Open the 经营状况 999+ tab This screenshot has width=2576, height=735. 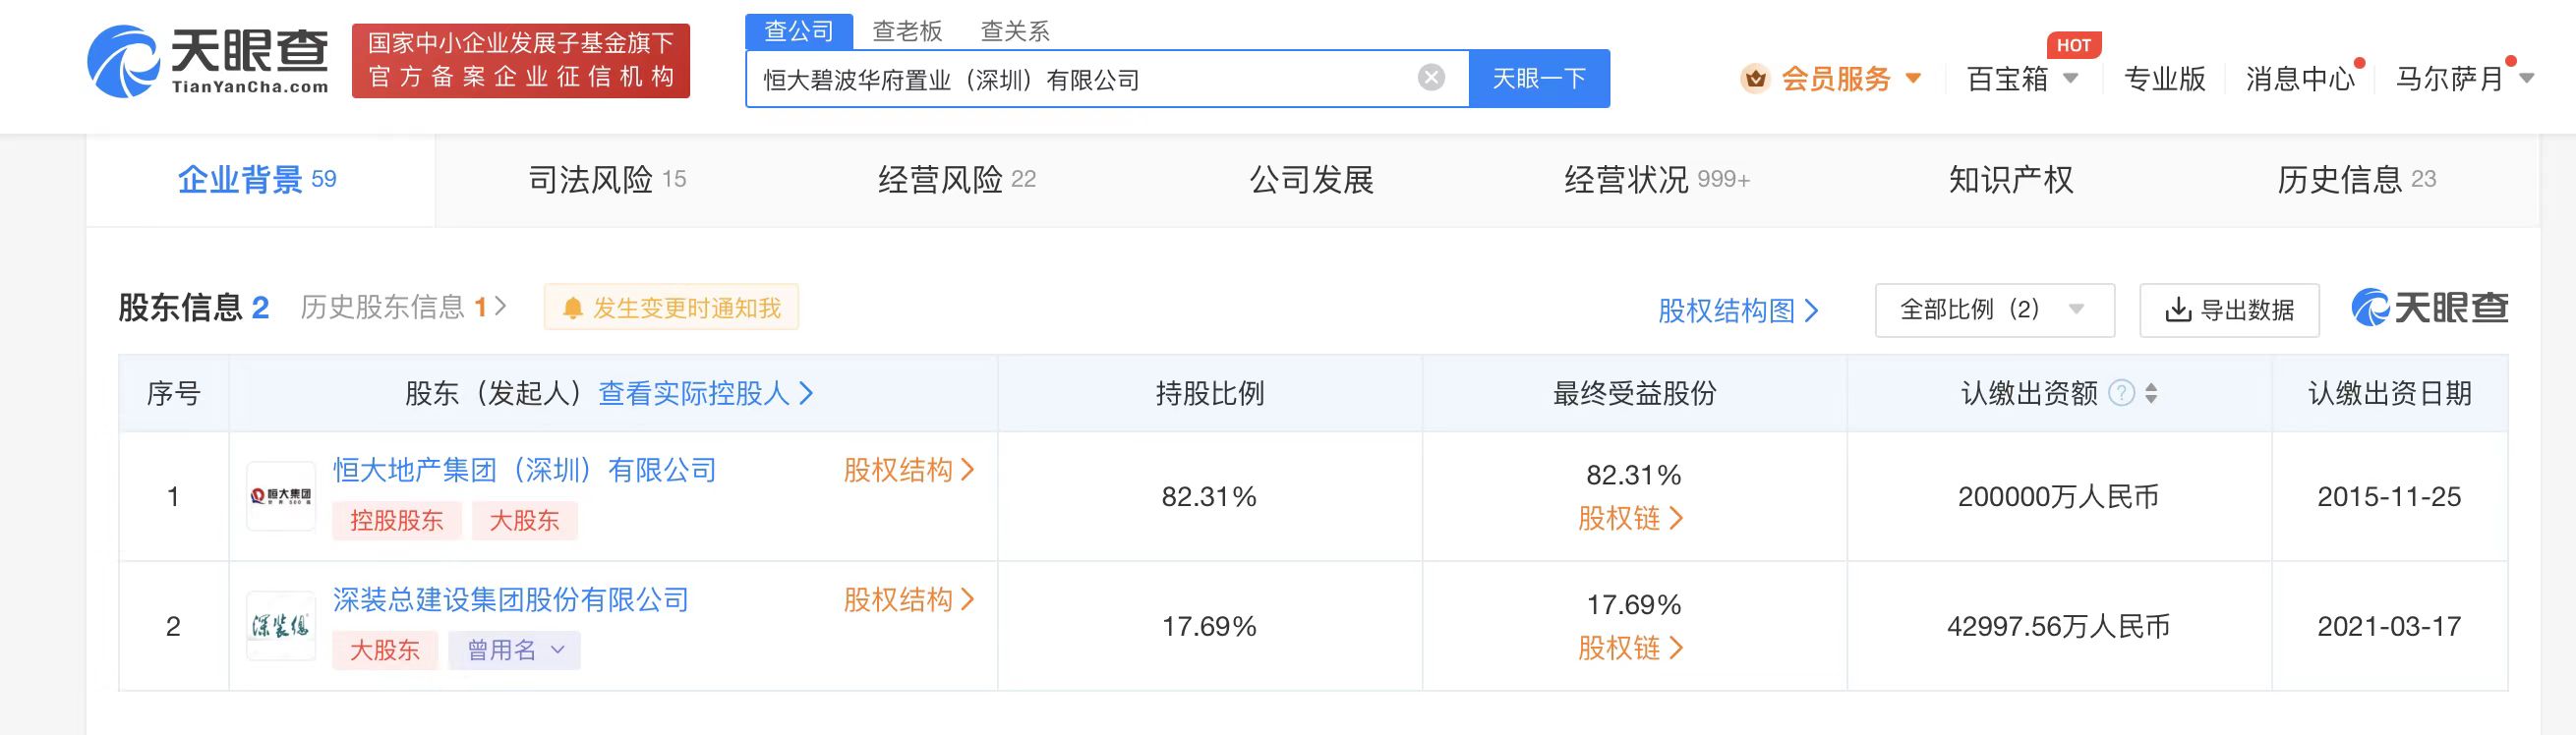click(x=1657, y=180)
